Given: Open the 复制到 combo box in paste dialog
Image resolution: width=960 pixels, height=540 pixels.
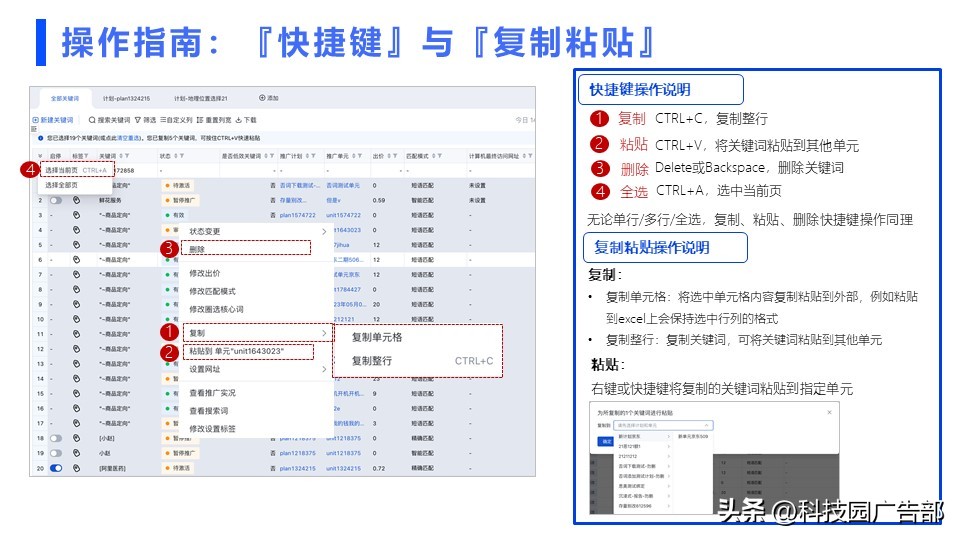Looking at the screenshot, I should [664, 425].
